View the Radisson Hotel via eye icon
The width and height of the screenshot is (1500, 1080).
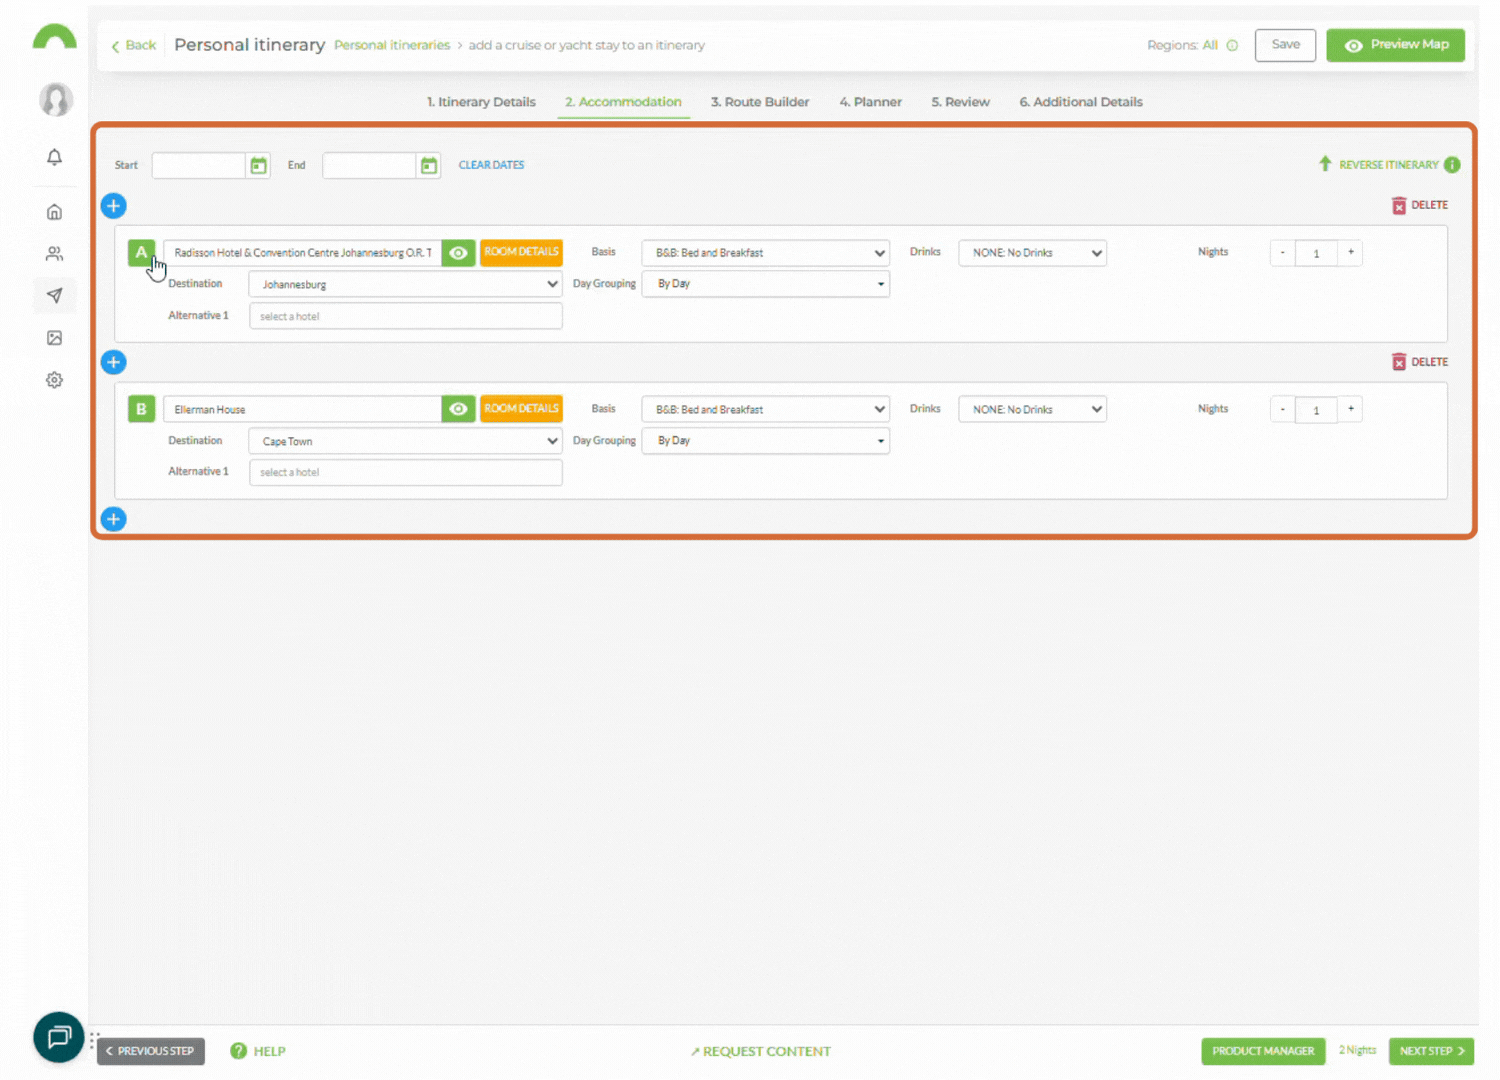click(x=458, y=253)
